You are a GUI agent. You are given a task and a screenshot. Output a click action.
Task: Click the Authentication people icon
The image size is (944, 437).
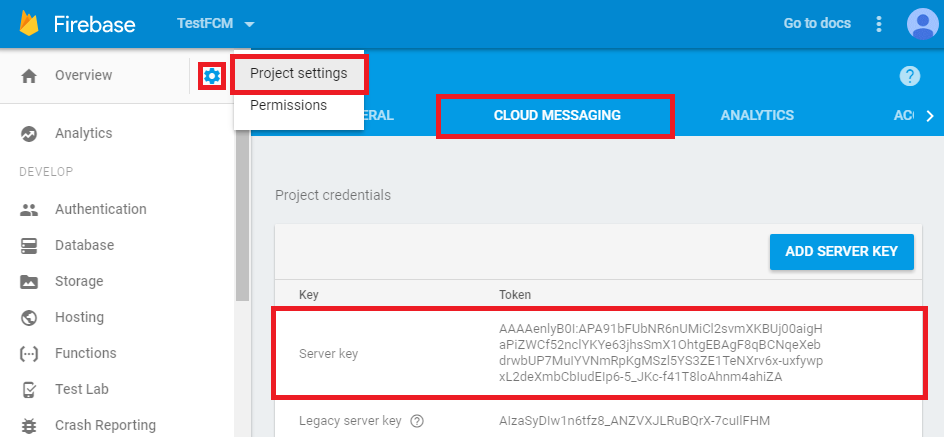tap(29, 210)
